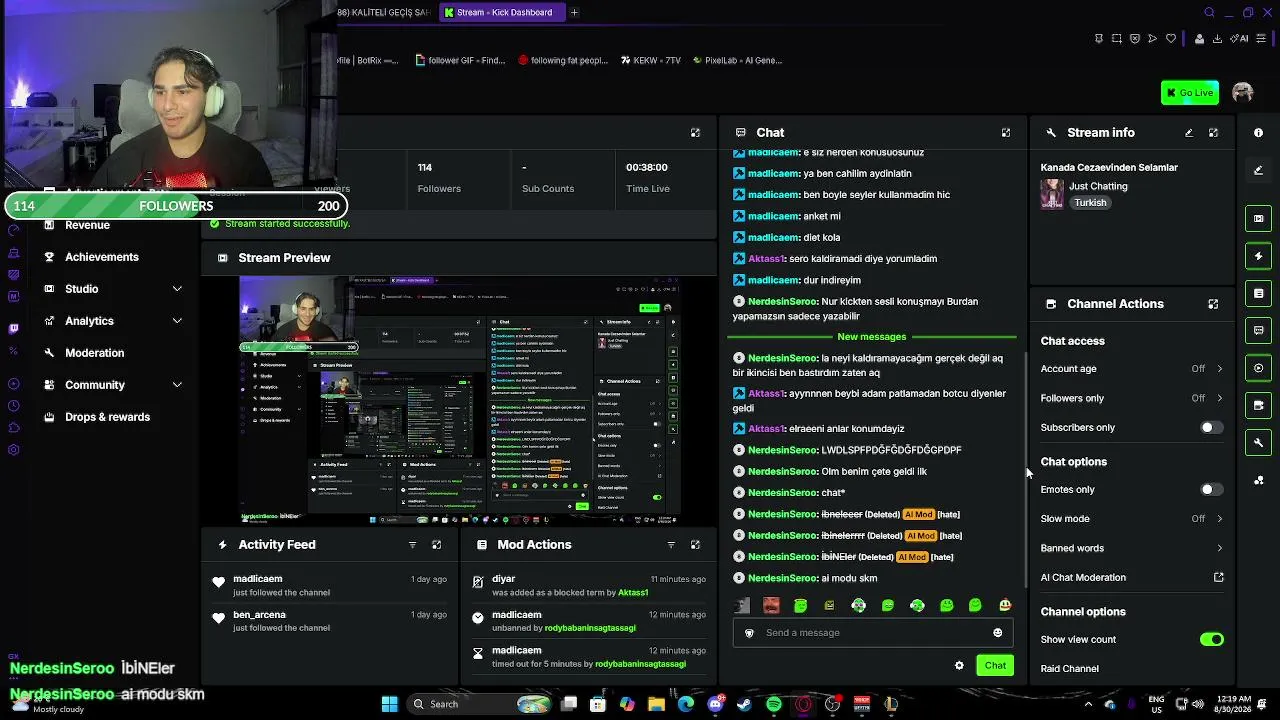Viewport: 1280px width, 720px height.
Task: Click the browser AI toolbar button
Action: click(x=1240, y=39)
